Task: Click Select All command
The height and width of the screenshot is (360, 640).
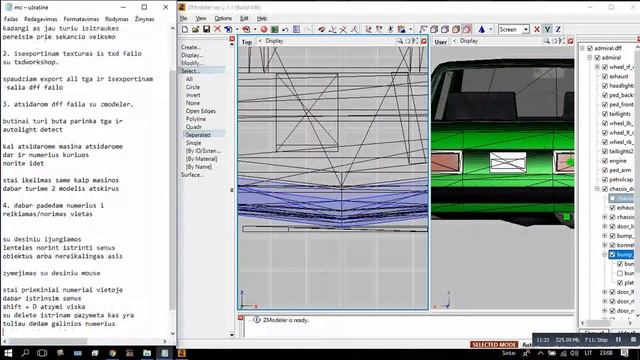Action: [x=189, y=79]
